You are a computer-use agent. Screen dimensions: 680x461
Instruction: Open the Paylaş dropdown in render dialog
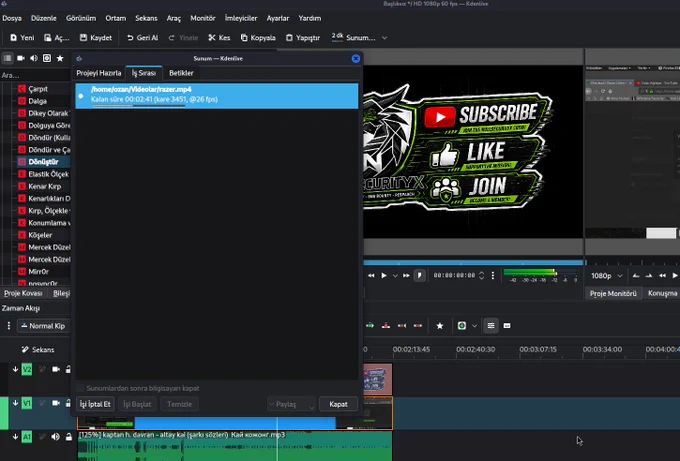[291, 404]
